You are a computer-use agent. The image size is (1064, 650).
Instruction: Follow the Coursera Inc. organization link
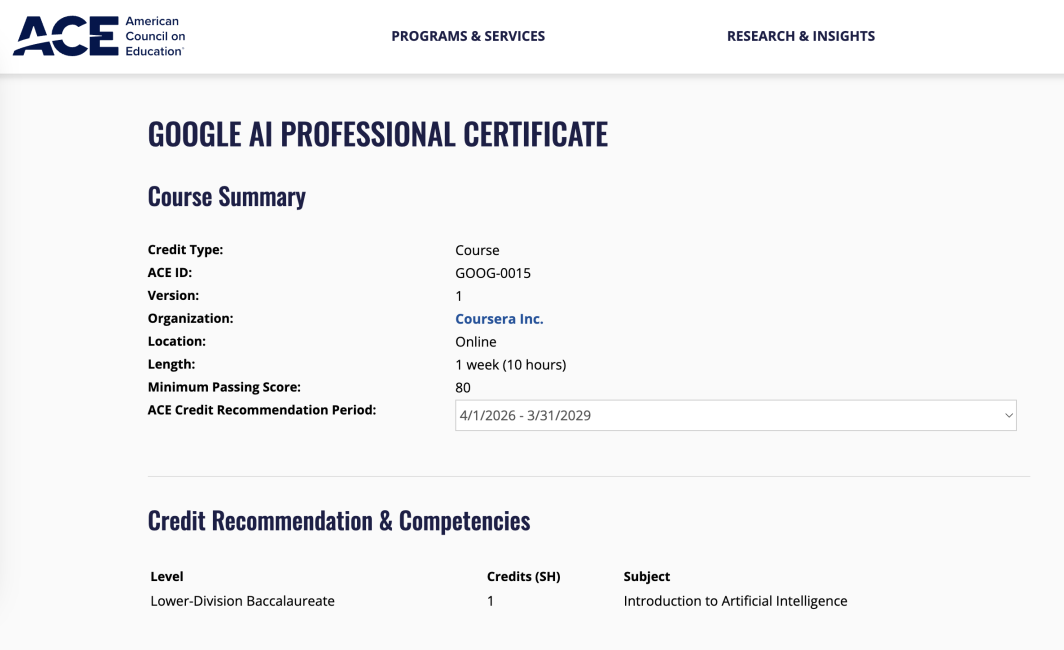[x=499, y=319]
